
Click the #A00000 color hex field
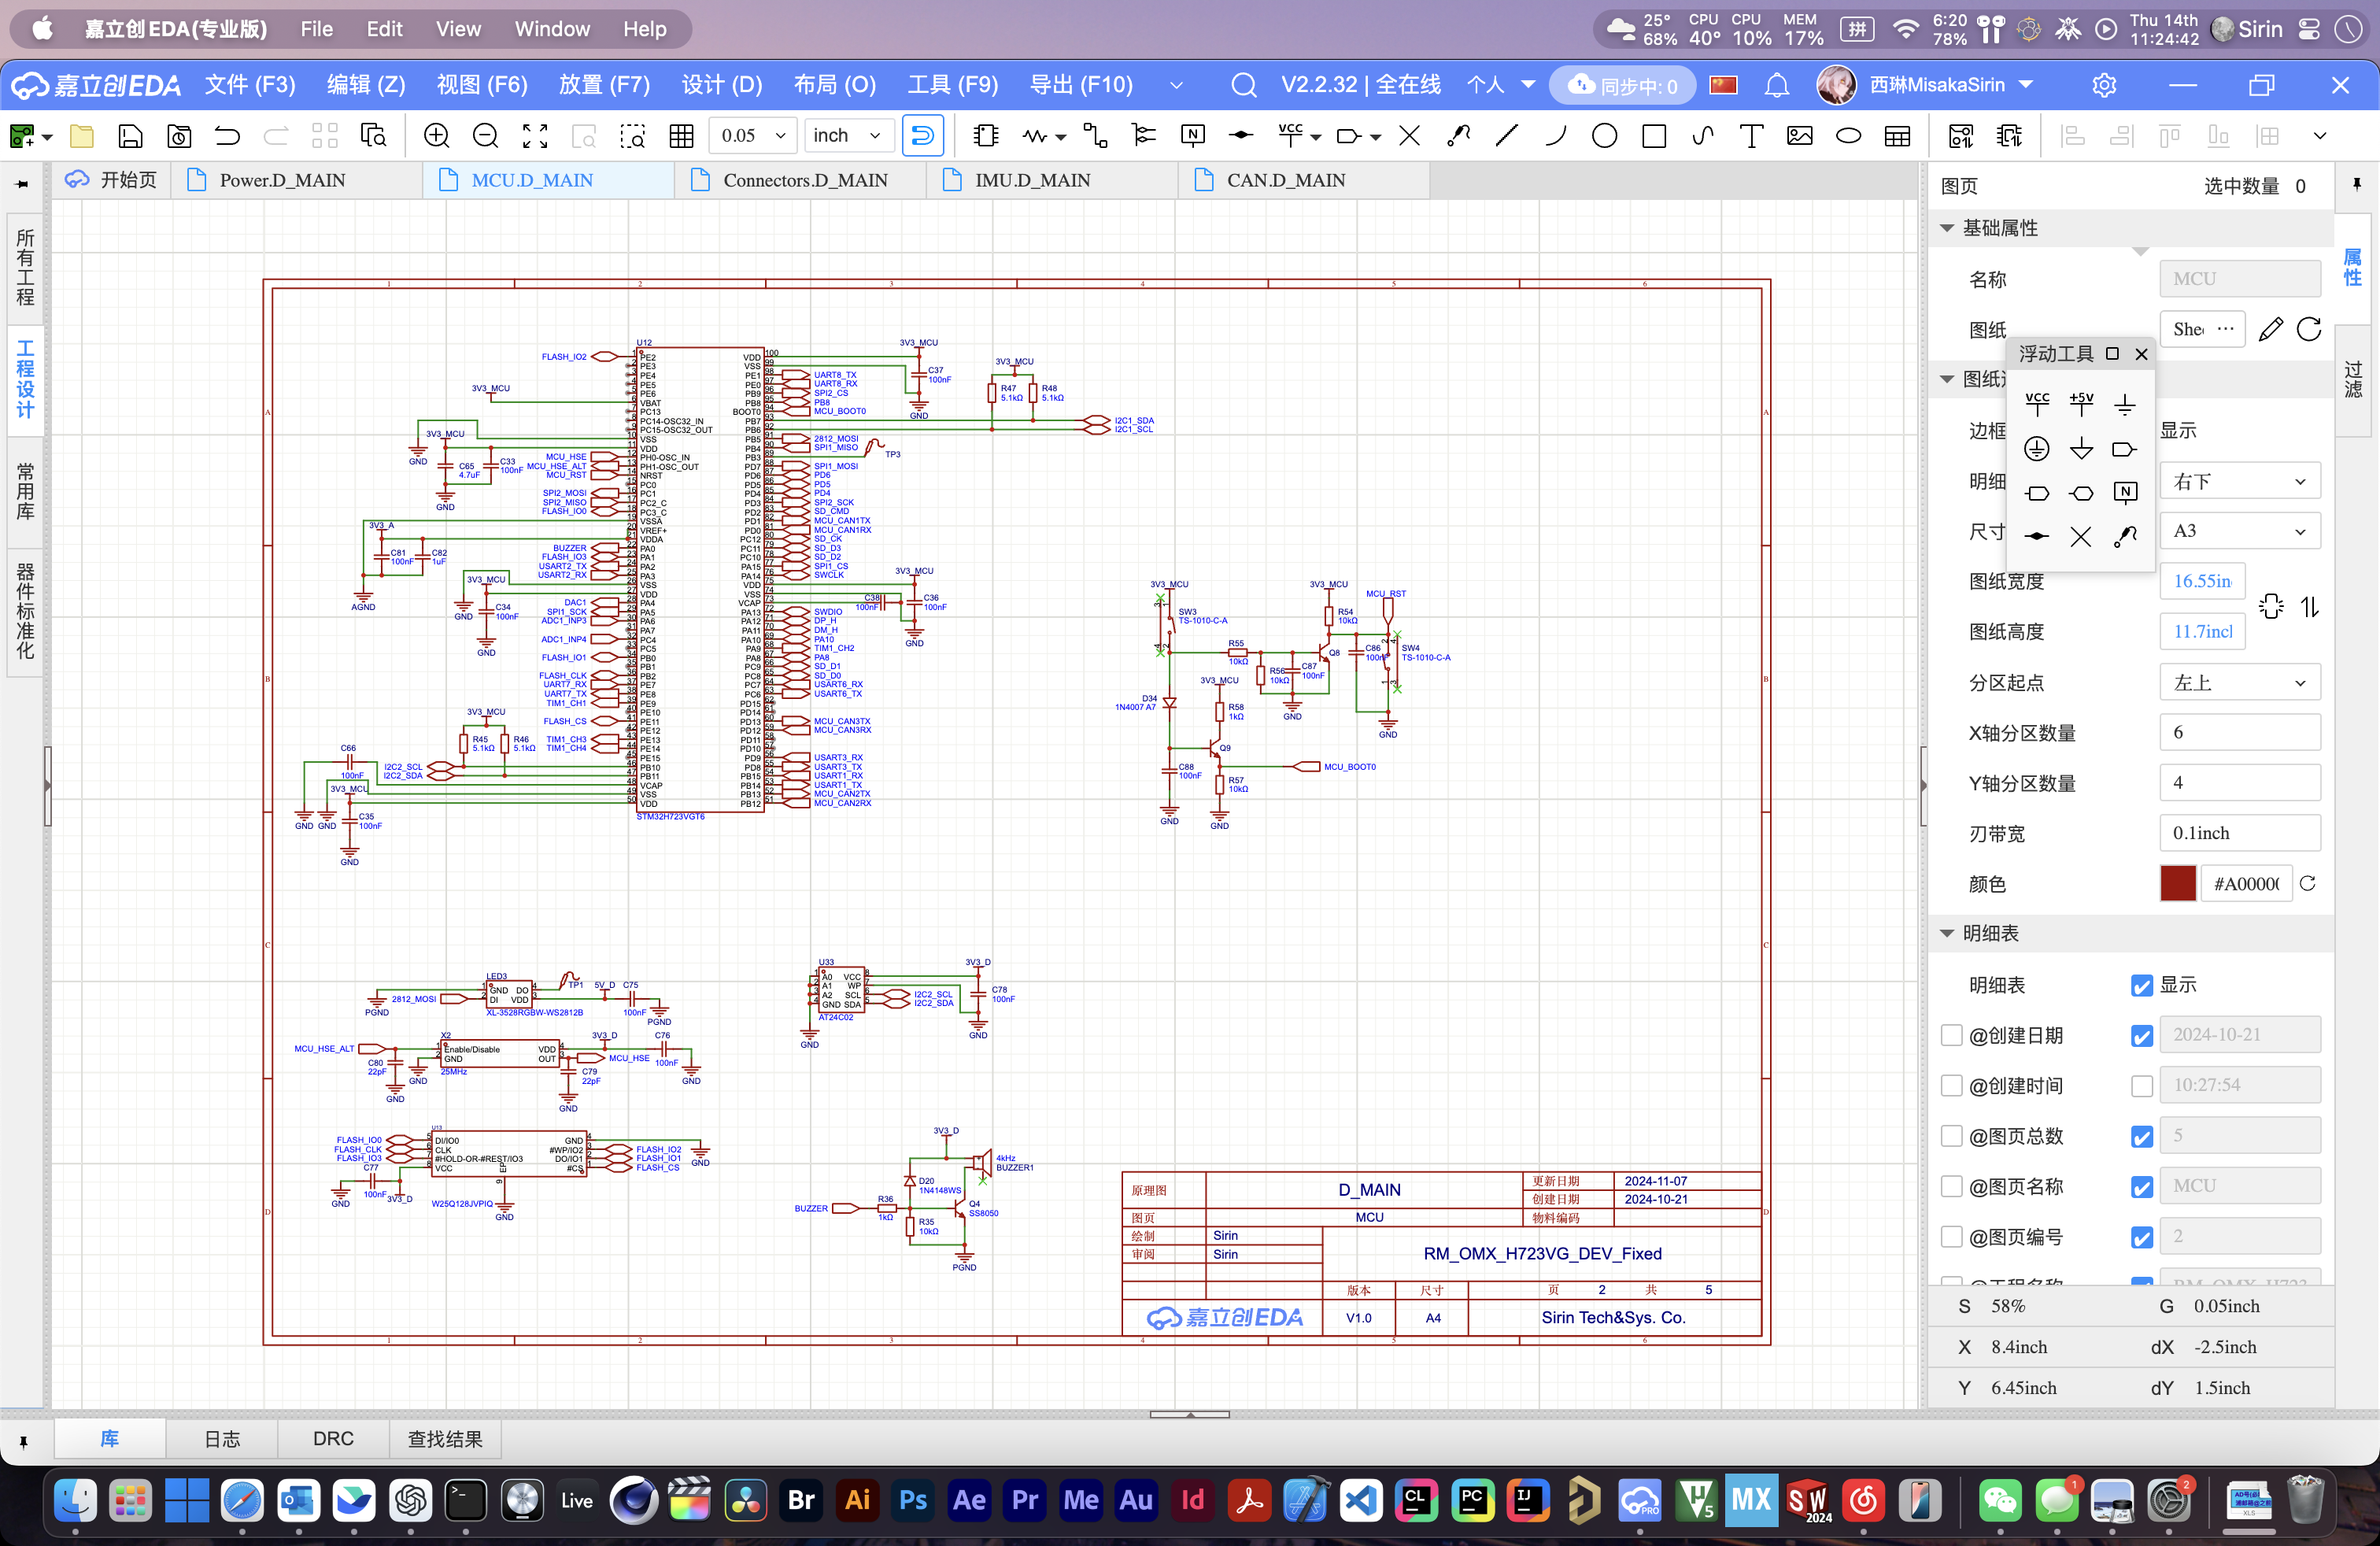click(2246, 883)
